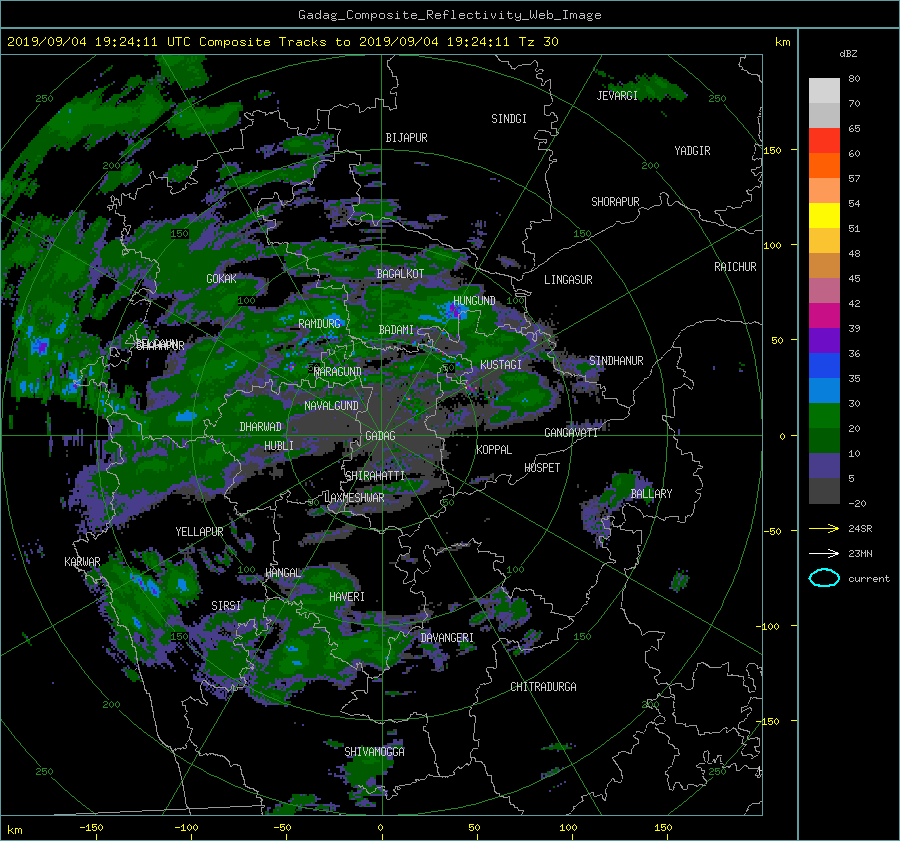Click the '100' tick on the right axis
The width and height of the screenshot is (900, 841).
pyautogui.click(x=772, y=245)
